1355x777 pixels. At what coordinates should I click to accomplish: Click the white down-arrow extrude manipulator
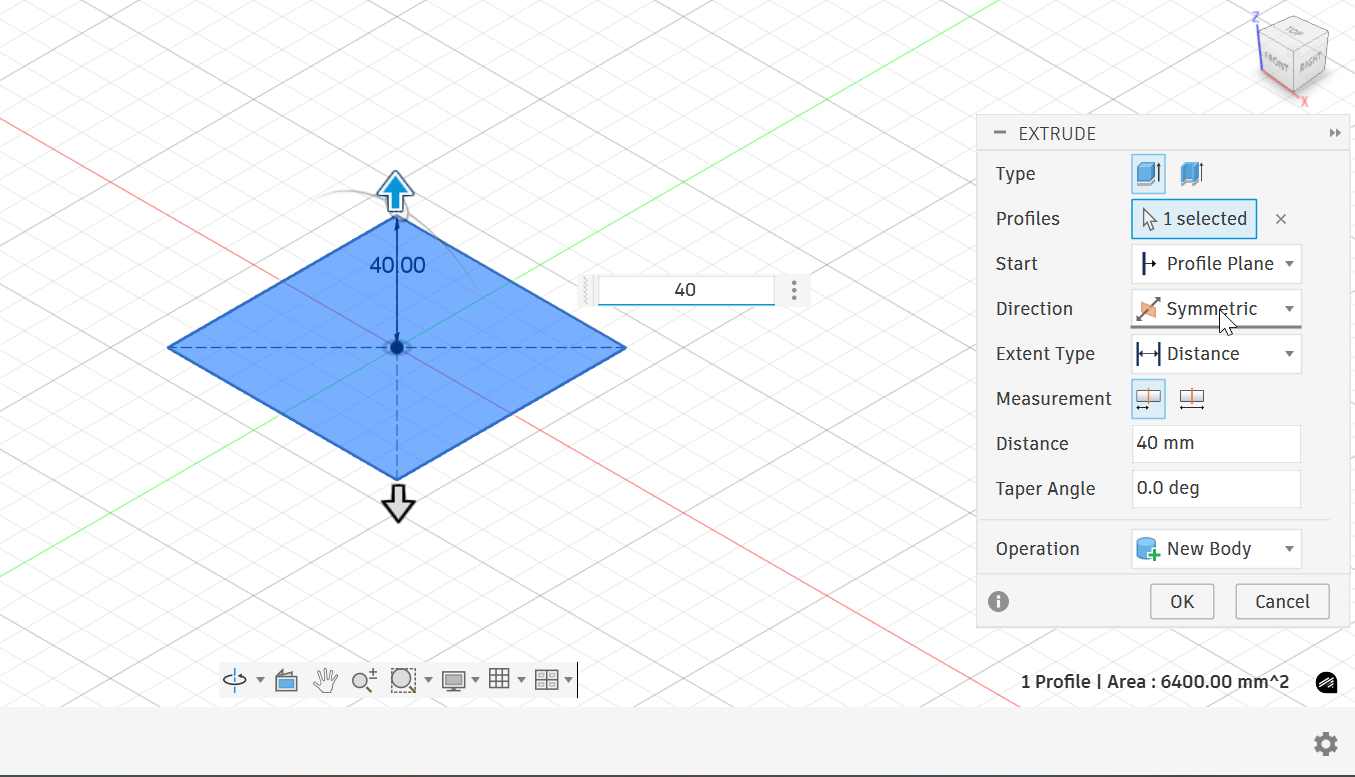398,503
